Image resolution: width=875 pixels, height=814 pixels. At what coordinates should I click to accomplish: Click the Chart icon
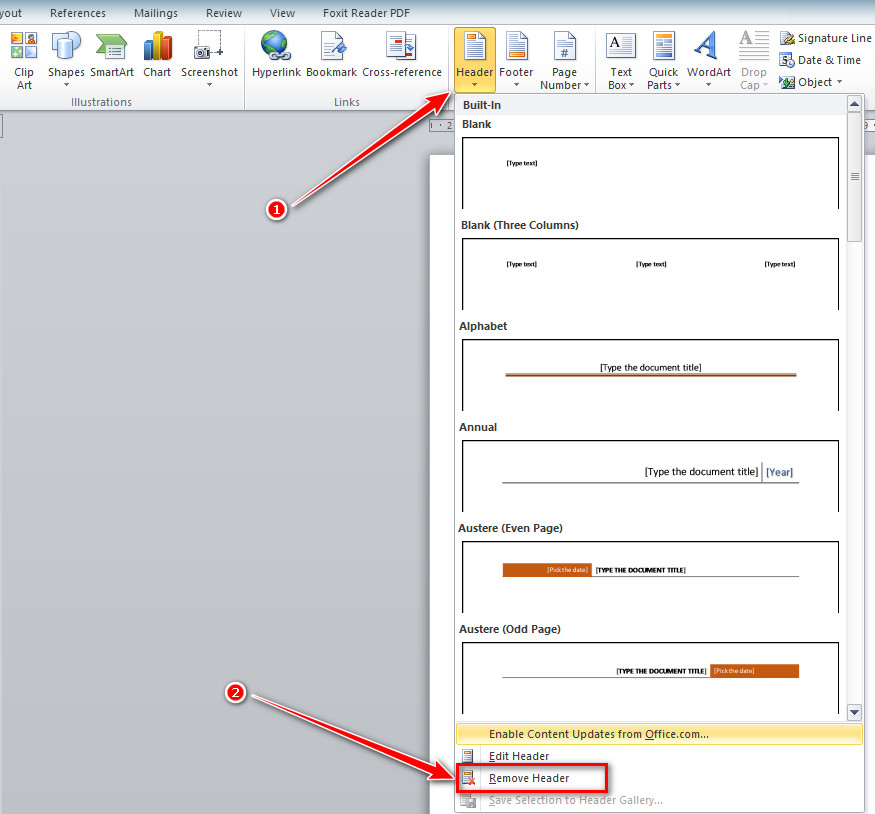[157, 46]
